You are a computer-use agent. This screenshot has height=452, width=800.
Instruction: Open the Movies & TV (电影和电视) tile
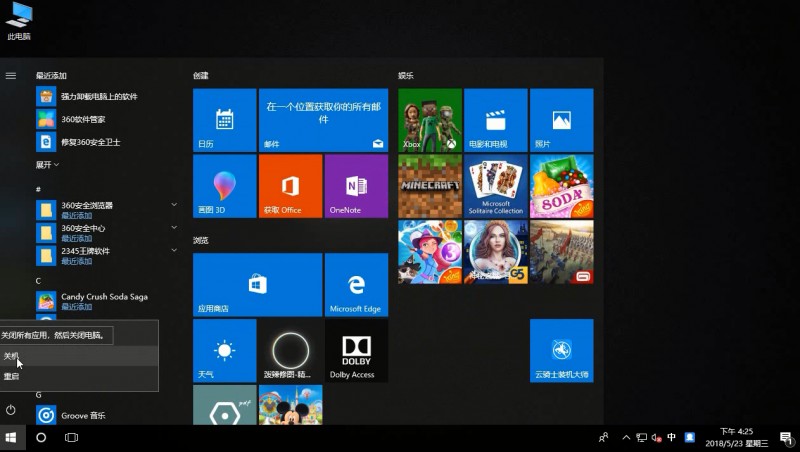click(x=495, y=120)
